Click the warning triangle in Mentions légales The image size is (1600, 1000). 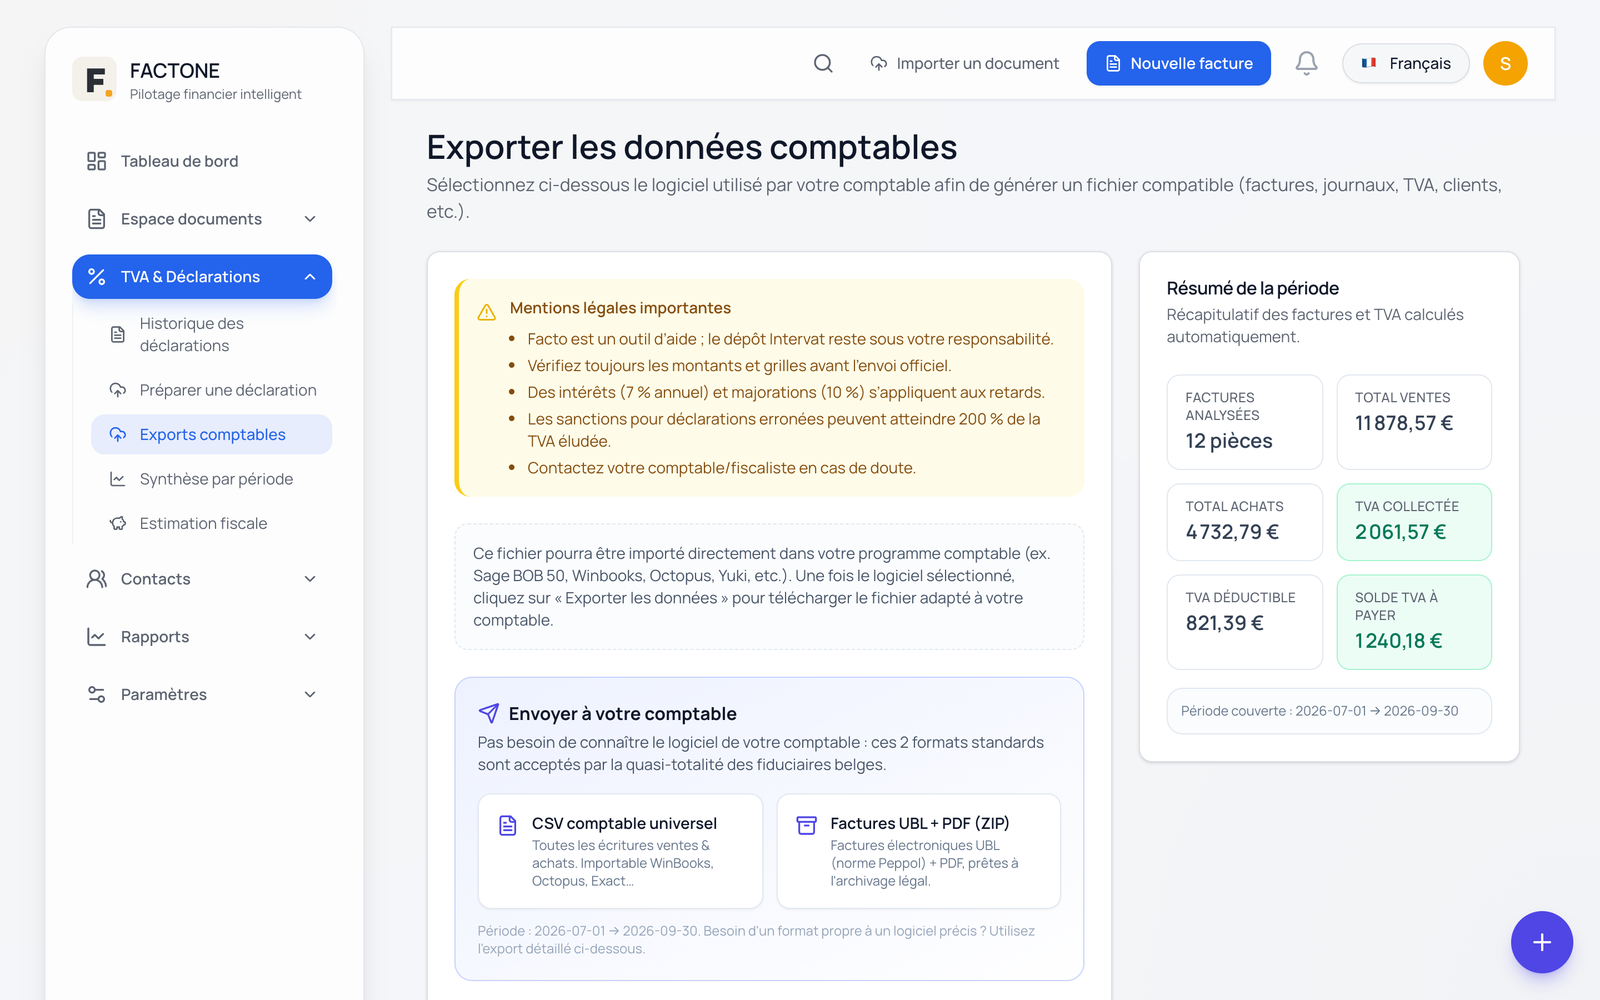[x=487, y=312]
